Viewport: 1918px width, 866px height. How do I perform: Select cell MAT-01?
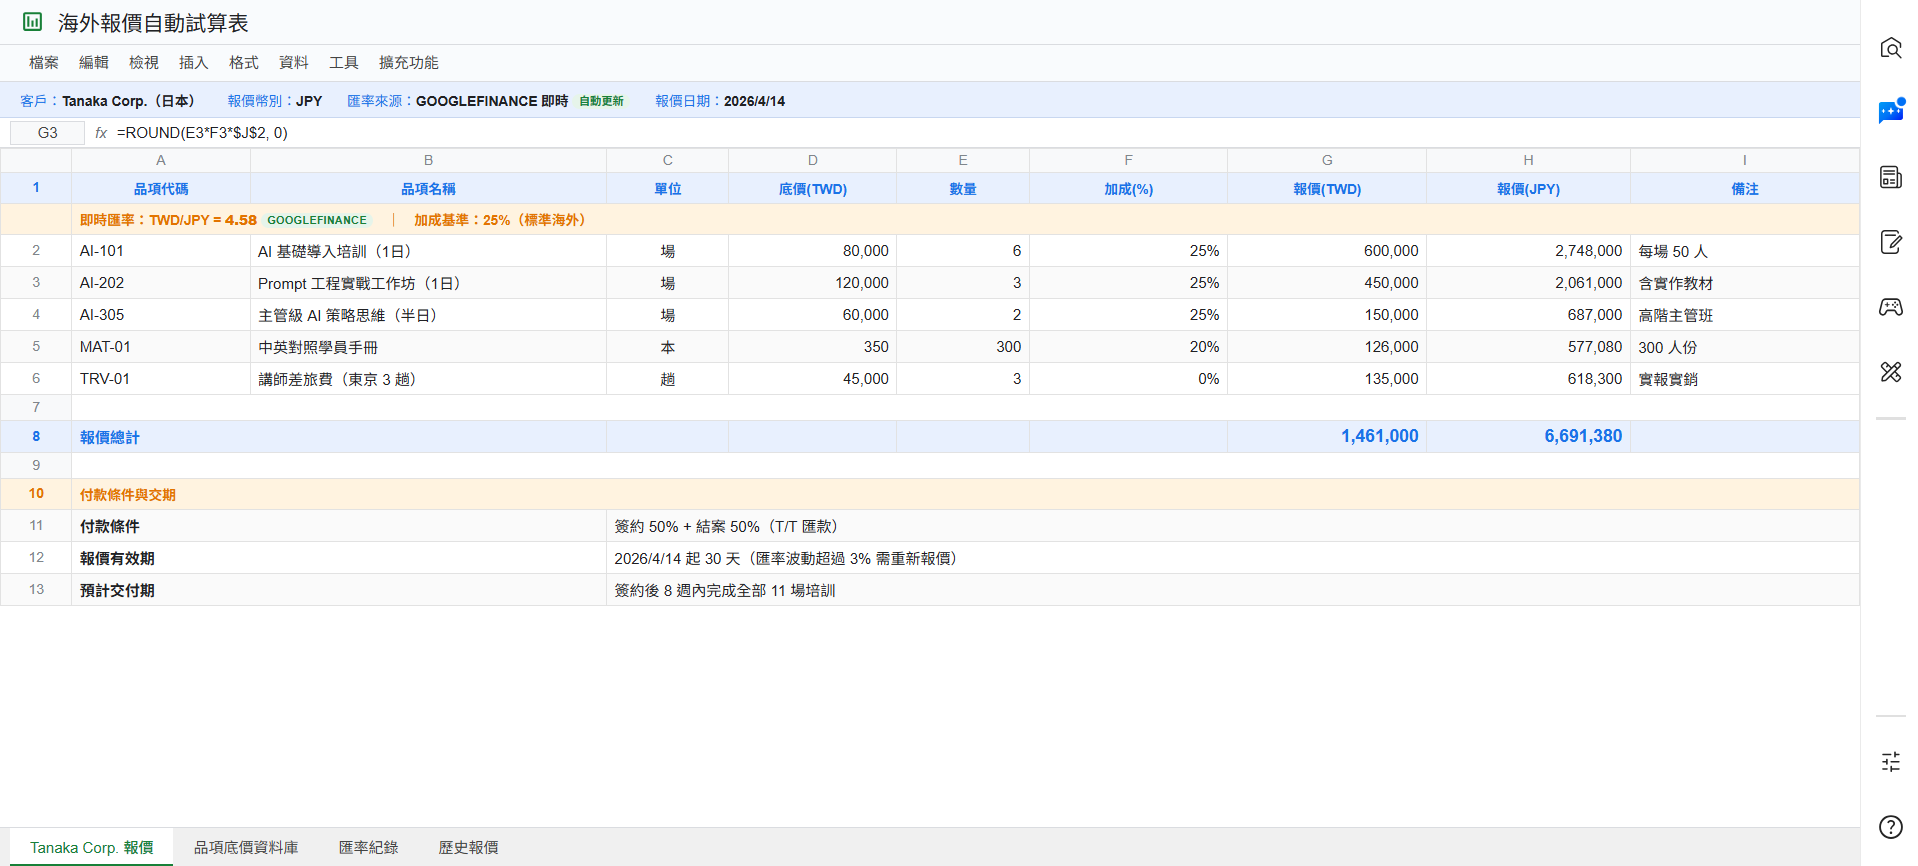(x=161, y=347)
